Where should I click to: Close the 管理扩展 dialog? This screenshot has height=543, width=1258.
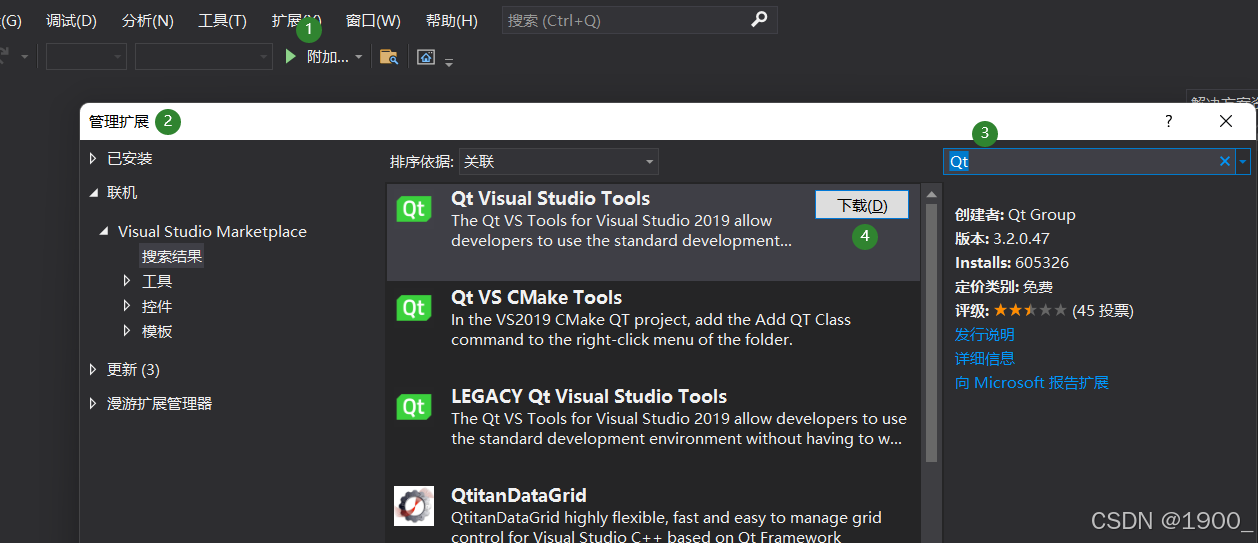coord(1226,121)
